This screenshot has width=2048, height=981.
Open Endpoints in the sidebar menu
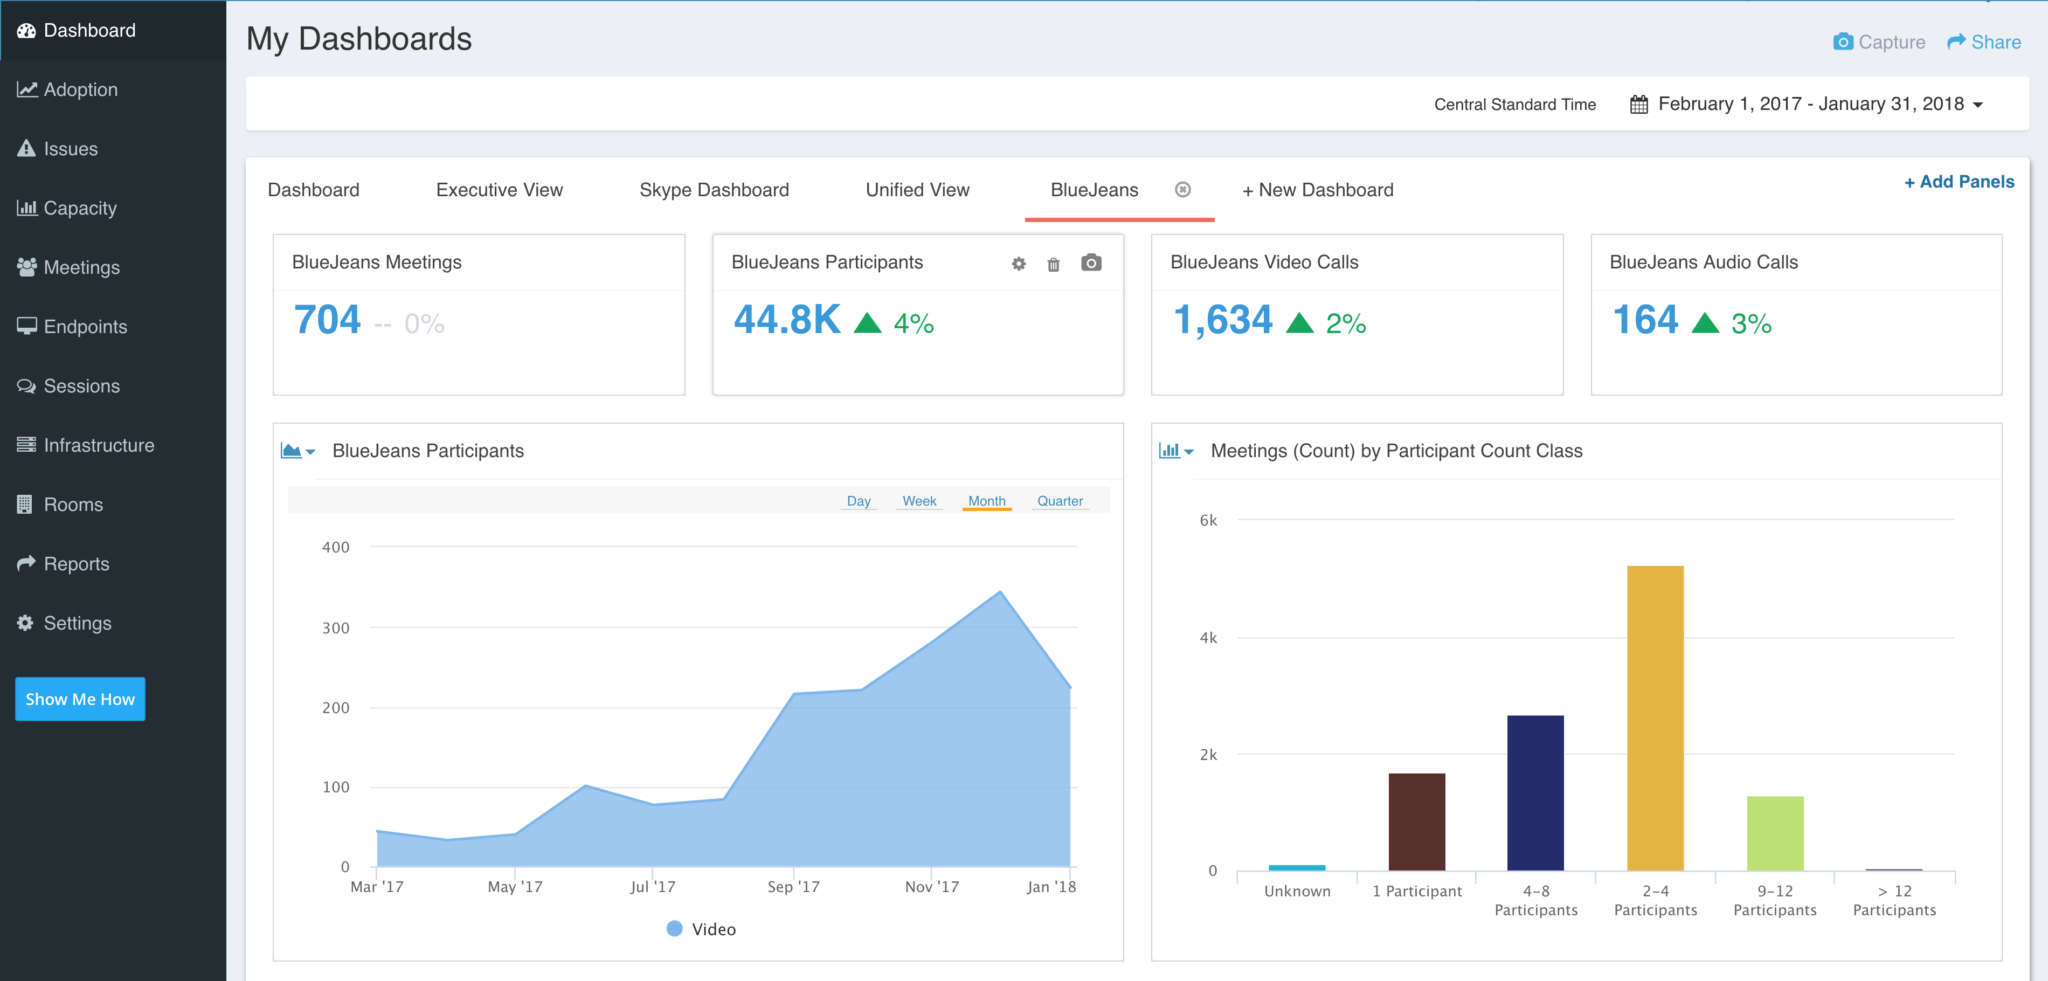pos(113,326)
